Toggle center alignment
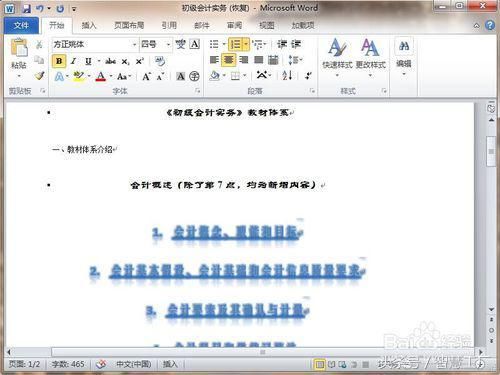Viewport: 500px width, 375px height. 229,60
